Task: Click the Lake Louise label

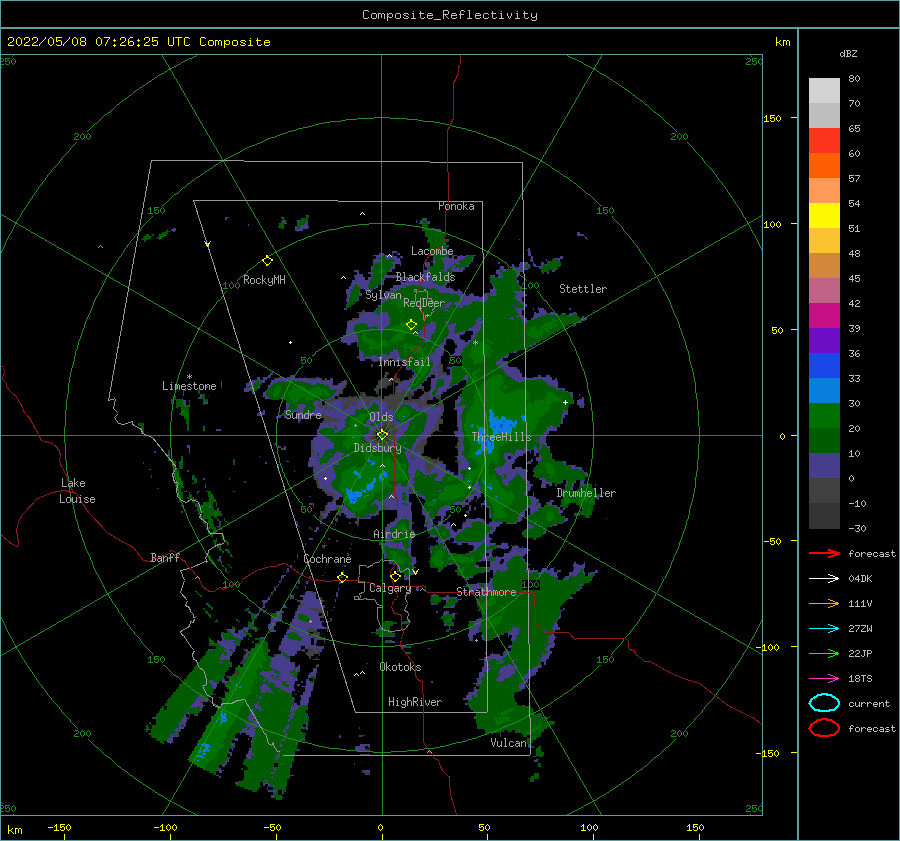Action: click(x=77, y=491)
